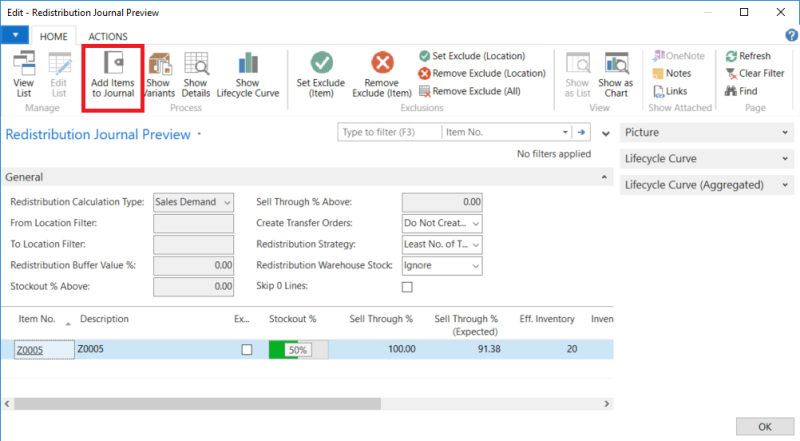This screenshot has height=441, width=800.
Task: Collapse the Picture pane
Action: tap(784, 132)
